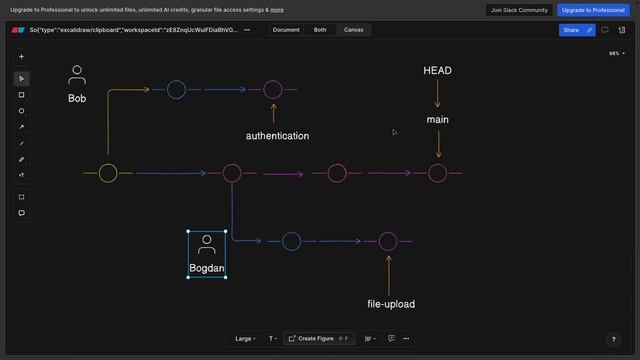Switch to Canvas view tab

pyautogui.click(x=353, y=30)
